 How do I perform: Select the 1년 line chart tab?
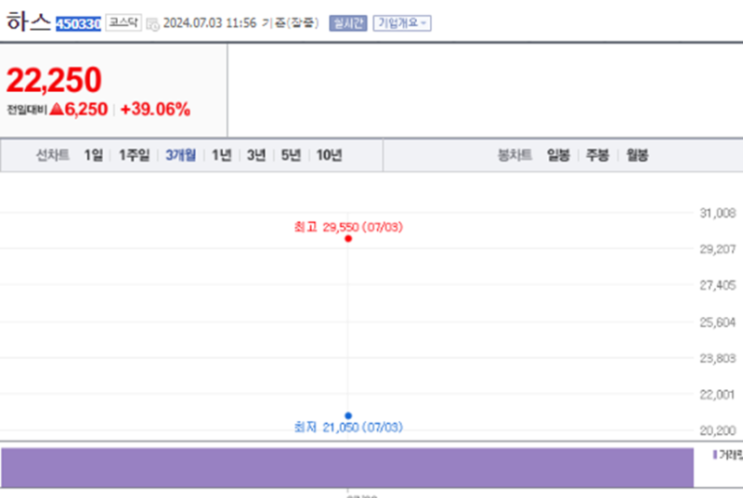[x=221, y=155]
